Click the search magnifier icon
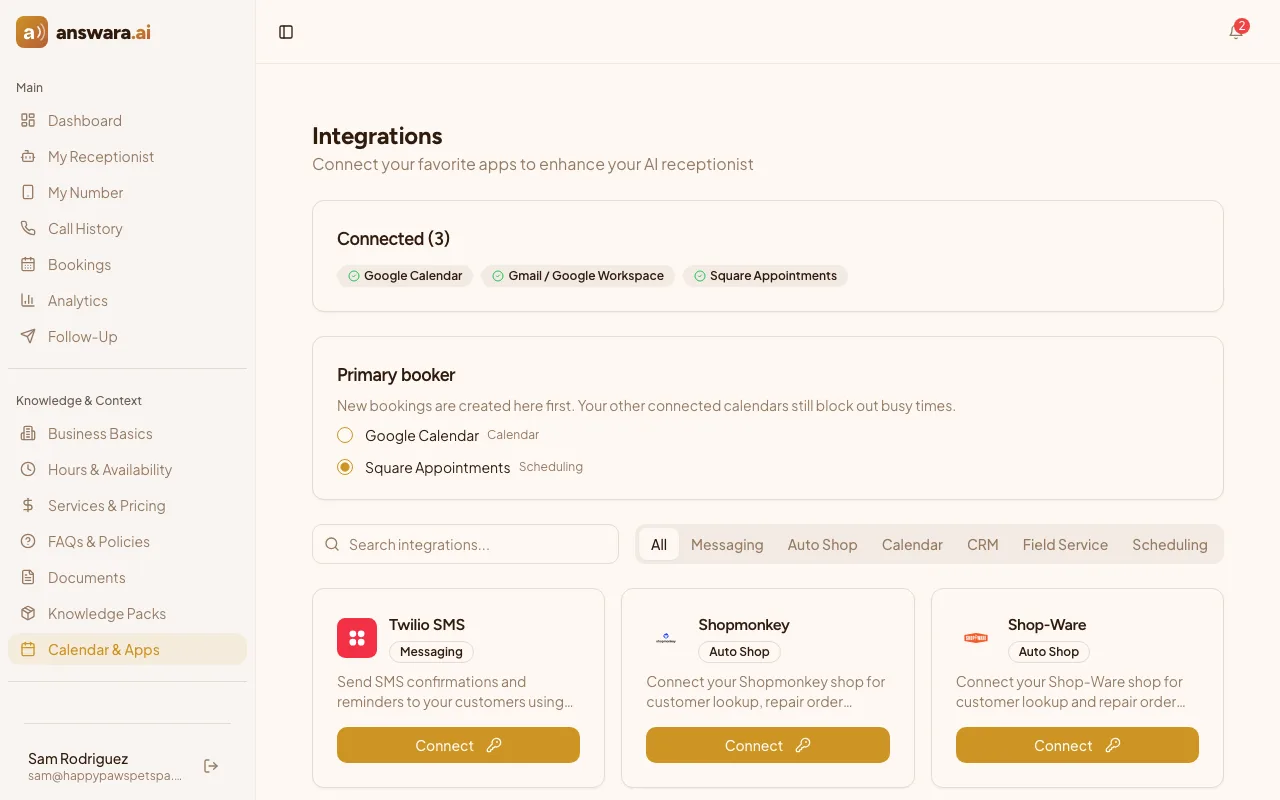Screen dimensions: 1280x800 pos(333,544)
